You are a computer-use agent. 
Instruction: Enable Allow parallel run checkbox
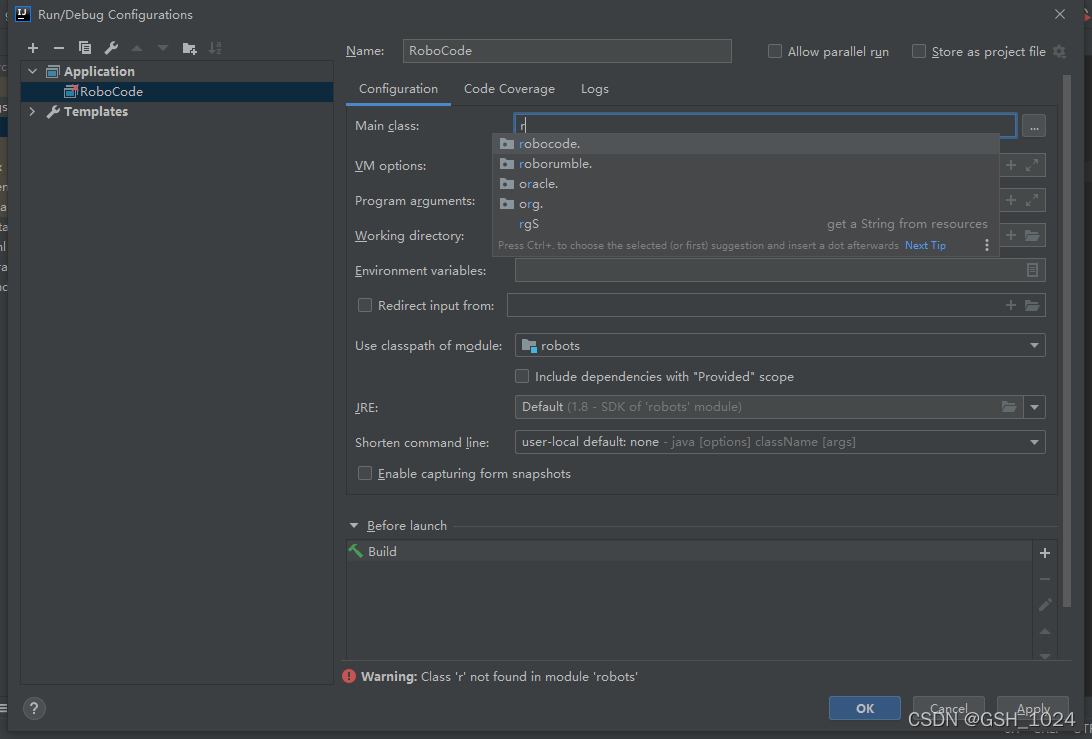tap(774, 52)
